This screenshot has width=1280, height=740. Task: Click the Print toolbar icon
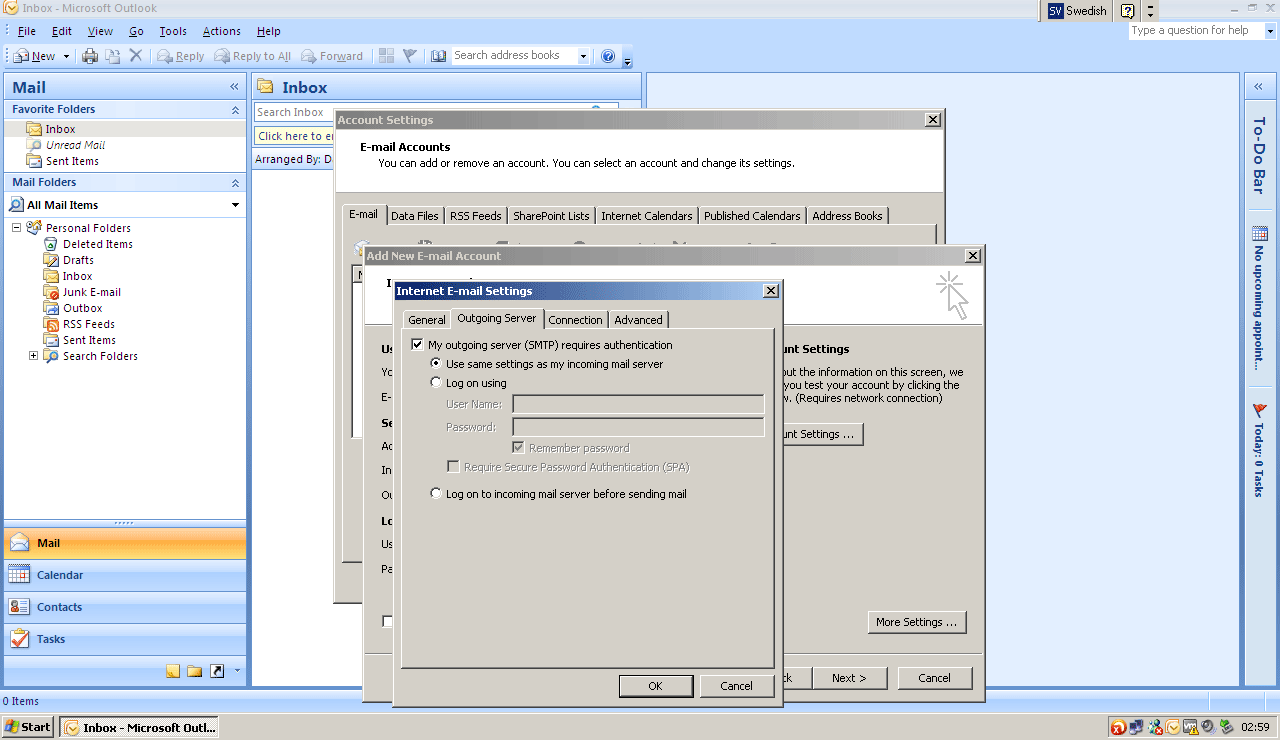(90, 56)
